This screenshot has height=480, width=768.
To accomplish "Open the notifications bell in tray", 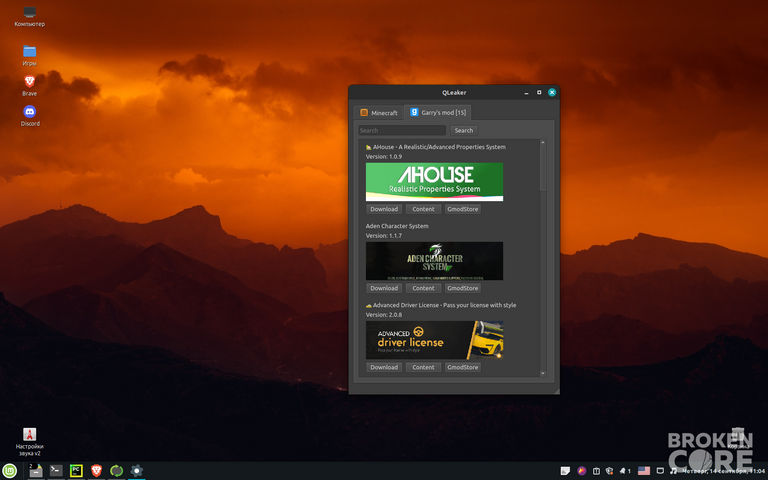I will [x=625, y=471].
